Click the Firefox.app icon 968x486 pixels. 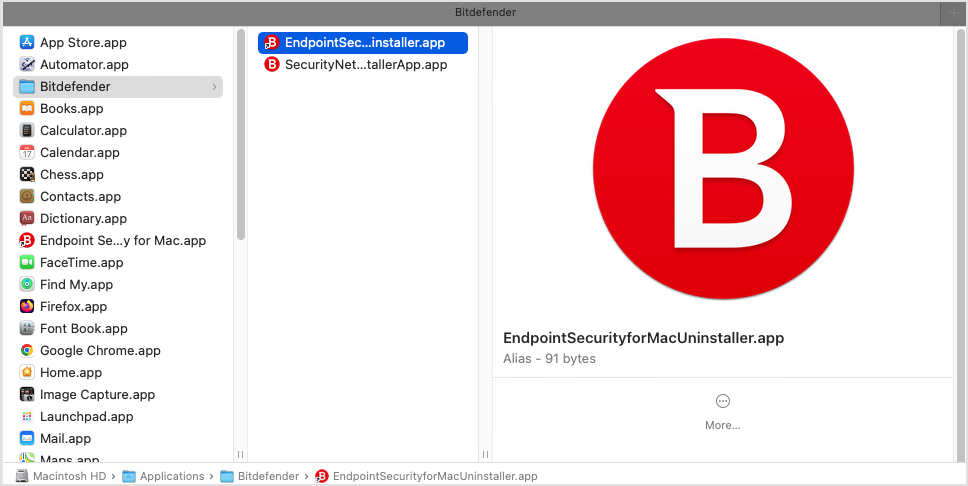pos(27,306)
